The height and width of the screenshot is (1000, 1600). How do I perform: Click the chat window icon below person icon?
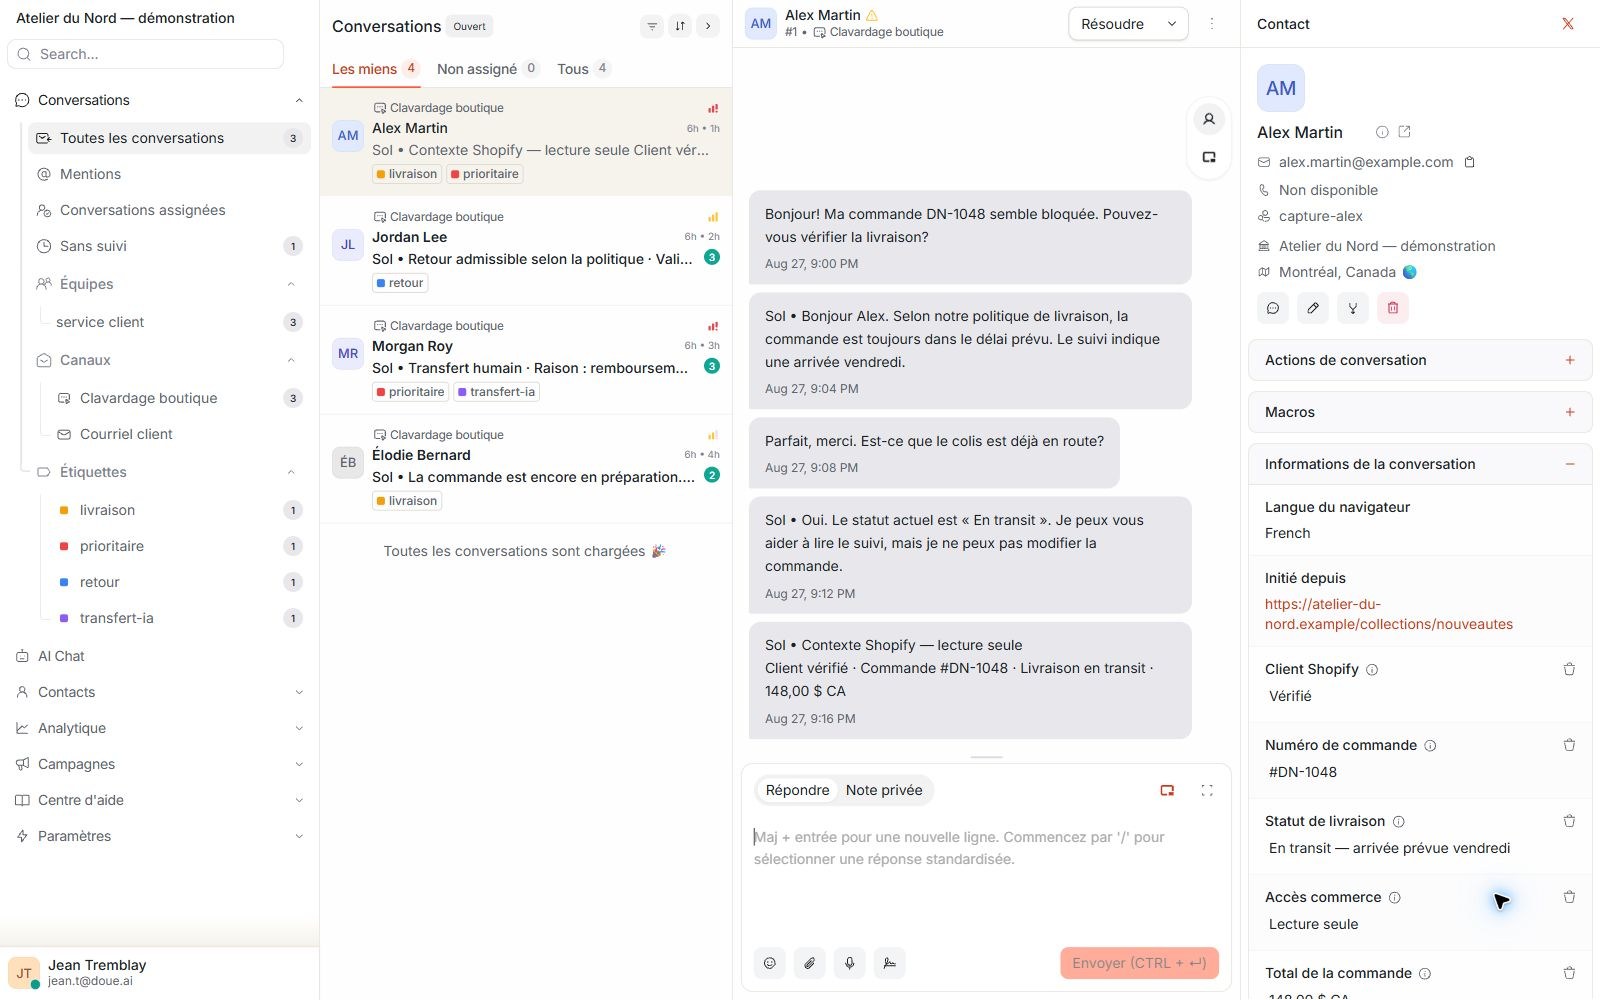point(1209,157)
